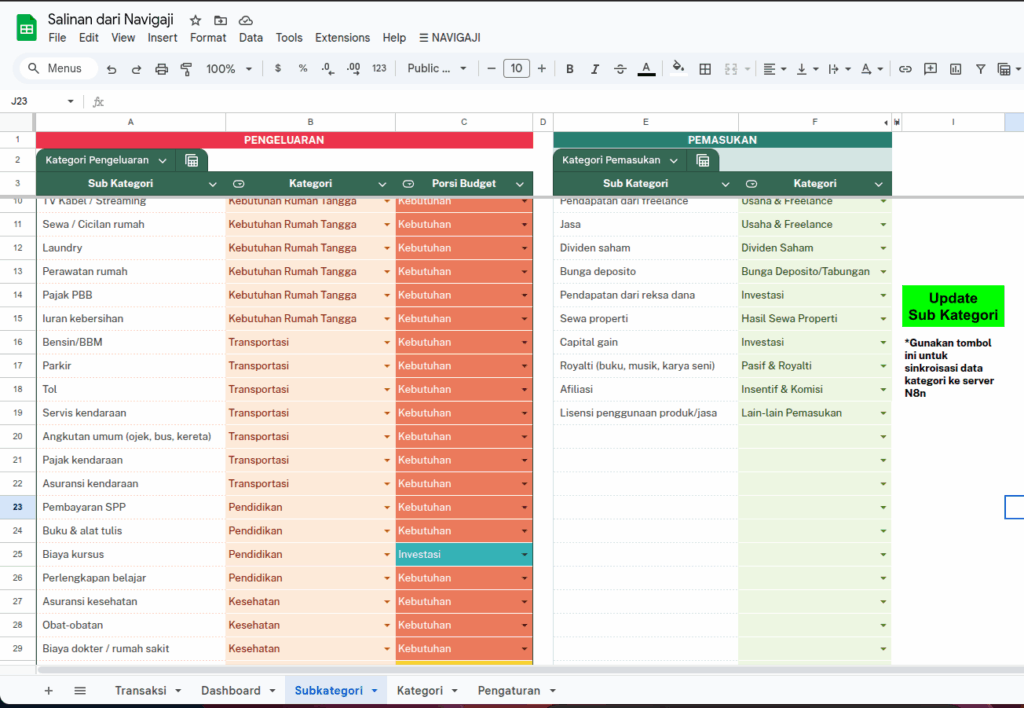The image size is (1024, 708).
Task: Open the Extensions menu
Action: click(342, 38)
